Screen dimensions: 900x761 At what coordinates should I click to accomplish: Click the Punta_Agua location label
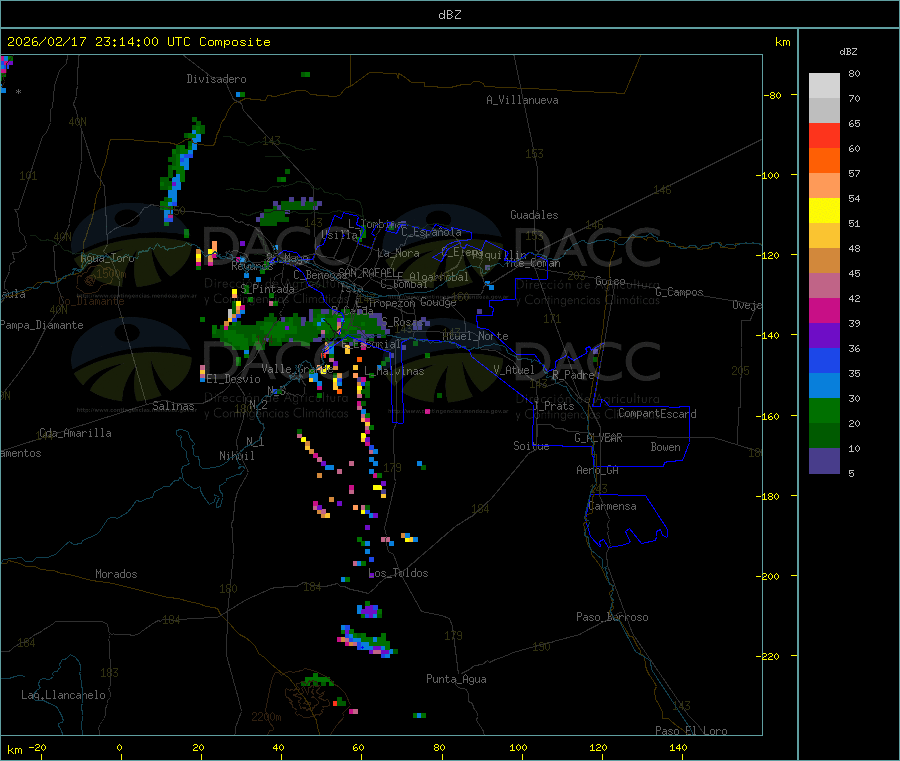(456, 679)
